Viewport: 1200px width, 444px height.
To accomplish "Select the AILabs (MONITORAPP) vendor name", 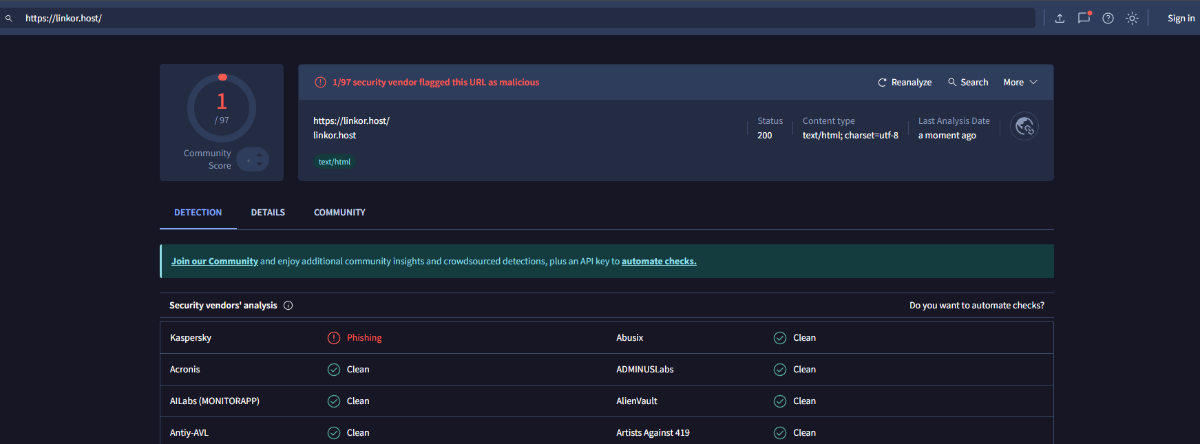I will click(x=214, y=401).
